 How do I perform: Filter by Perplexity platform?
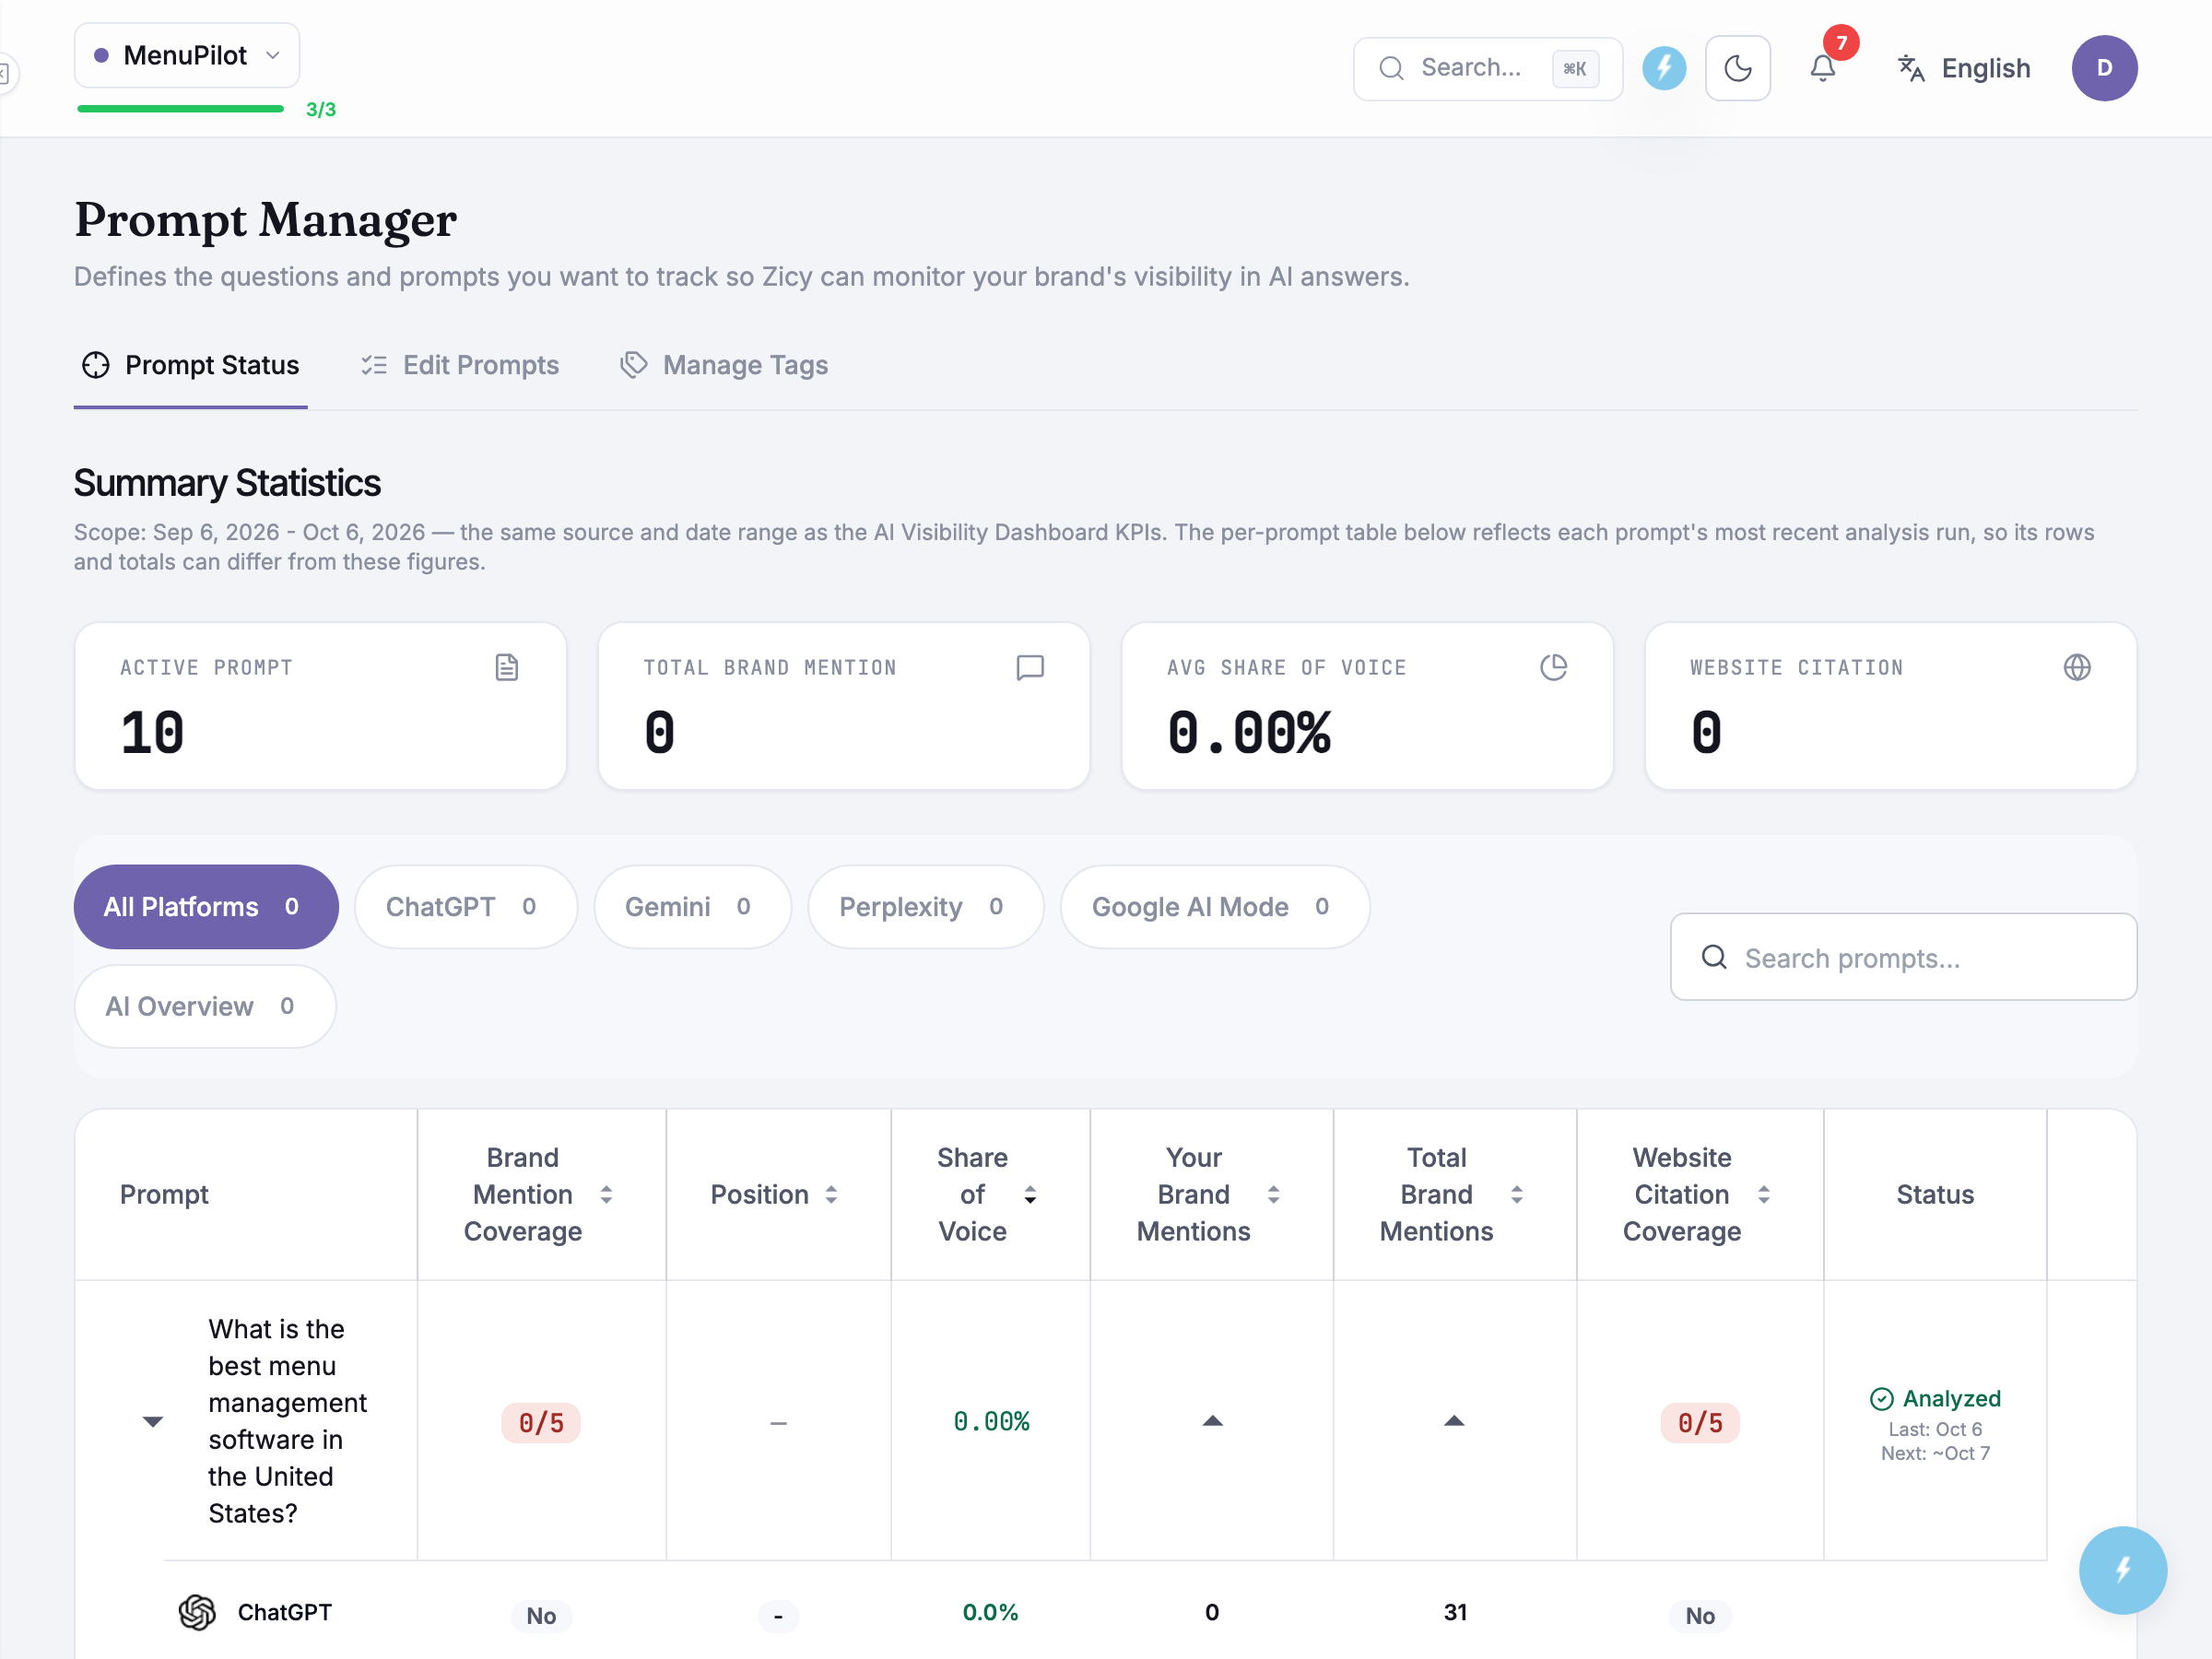coord(925,906)
